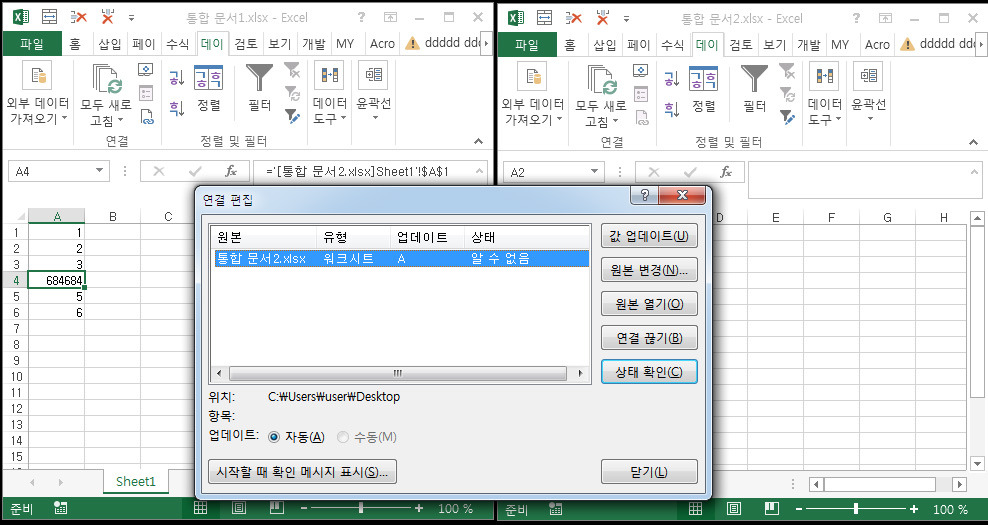Select Sheet1 tab in left window
Image resolution: width=988 pixels, height=525 pixels.
(135, 482)
